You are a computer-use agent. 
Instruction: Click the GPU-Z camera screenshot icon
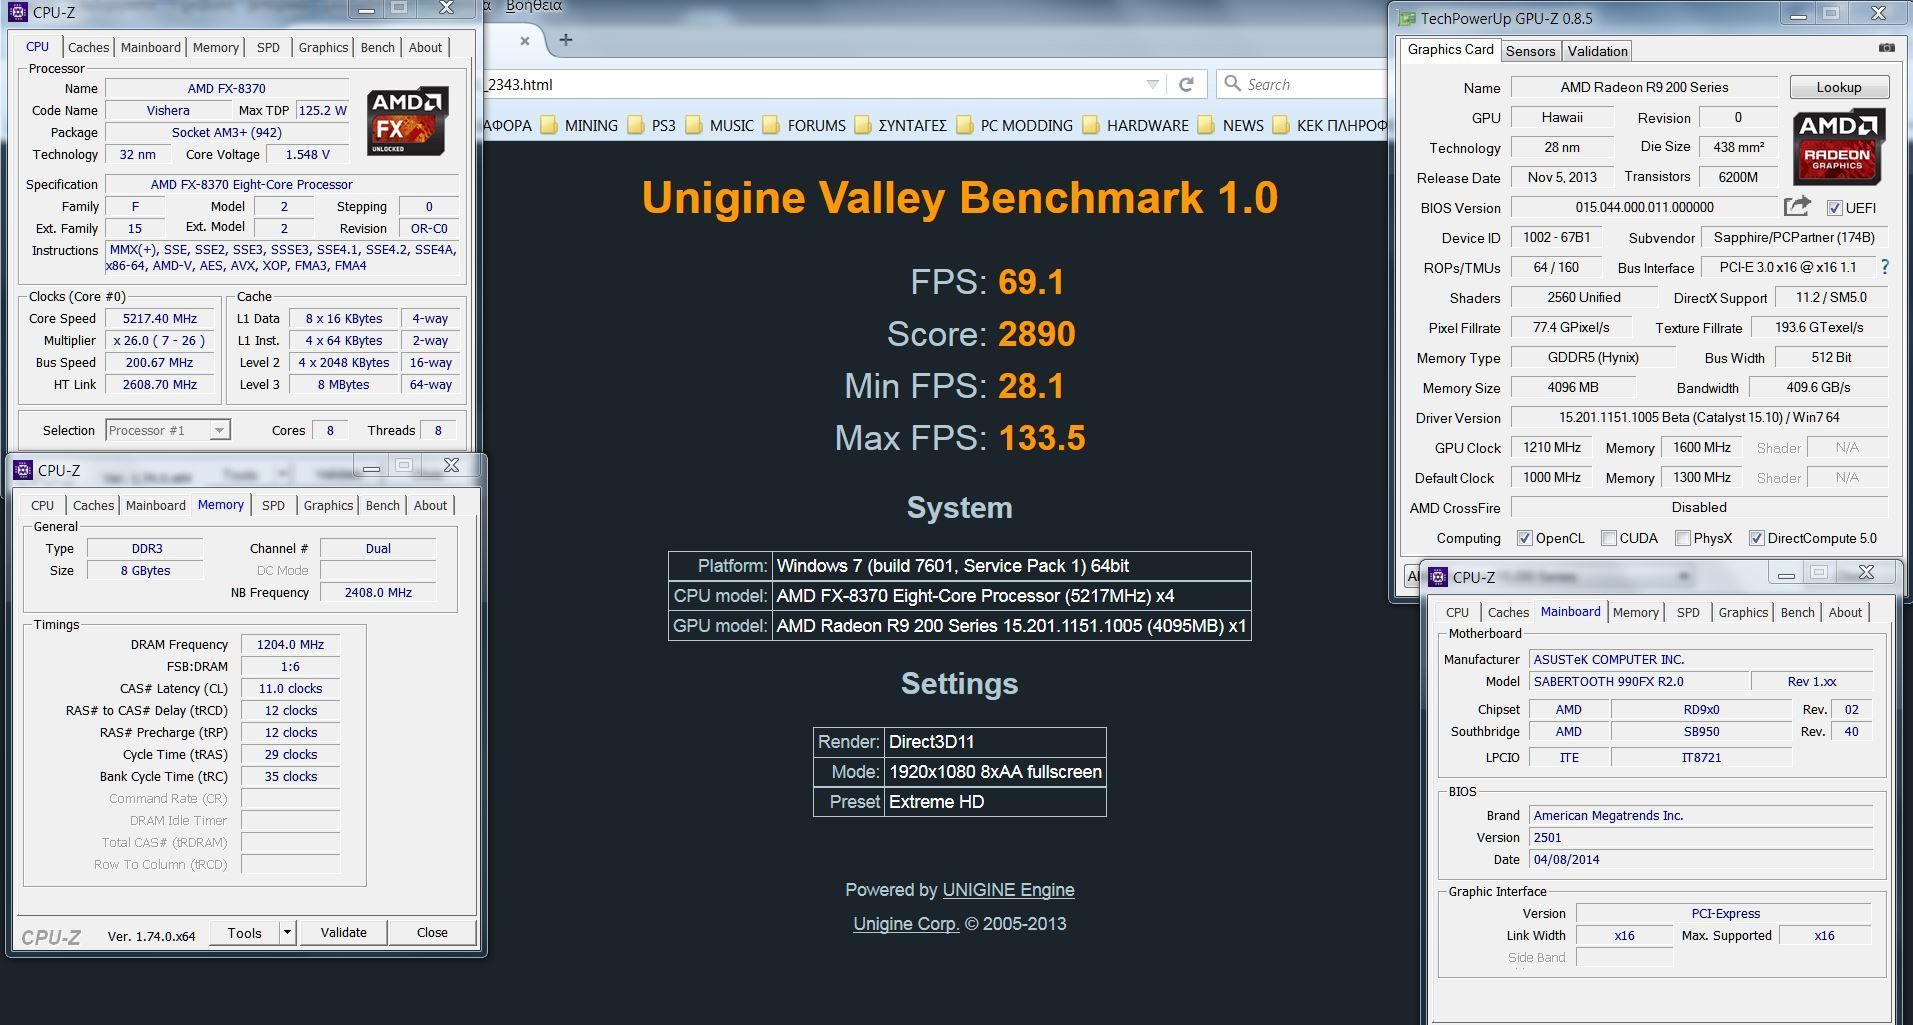pos(1886,47)
